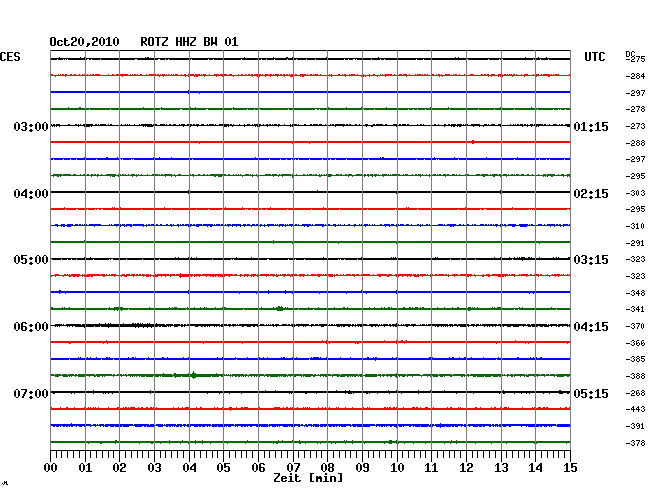Image resolution: width=650 pixels, height=494 pixels.
Task: Click the DC value -273
Action: (635, 126)
